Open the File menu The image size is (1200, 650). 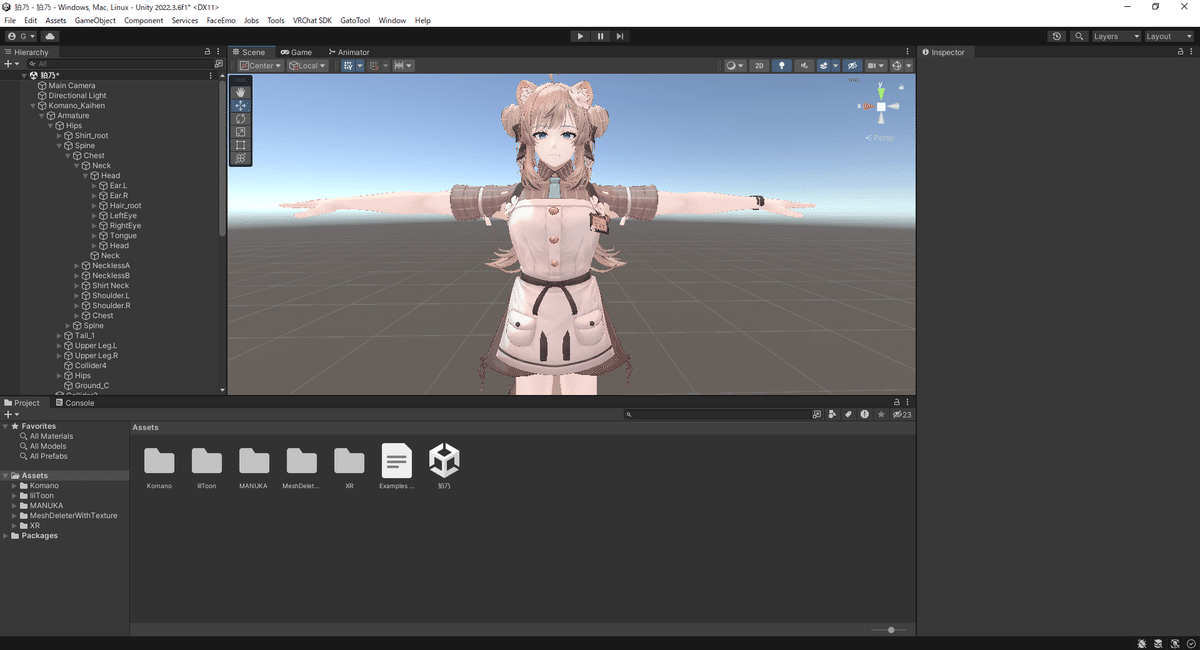click(x=10, y=20)
